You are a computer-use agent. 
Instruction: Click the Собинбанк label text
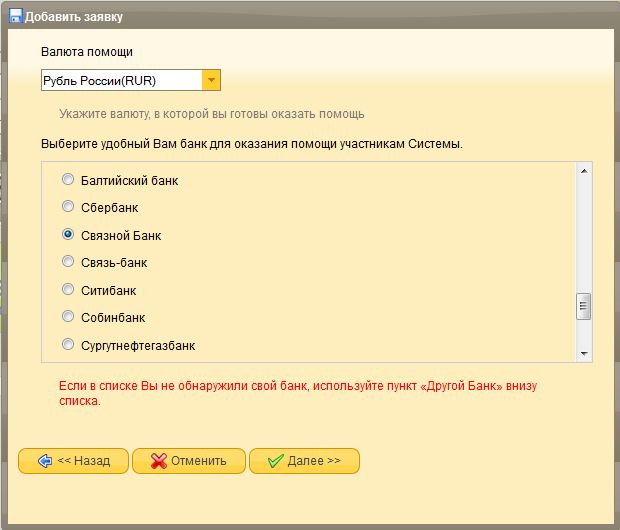tap(113, 318)
